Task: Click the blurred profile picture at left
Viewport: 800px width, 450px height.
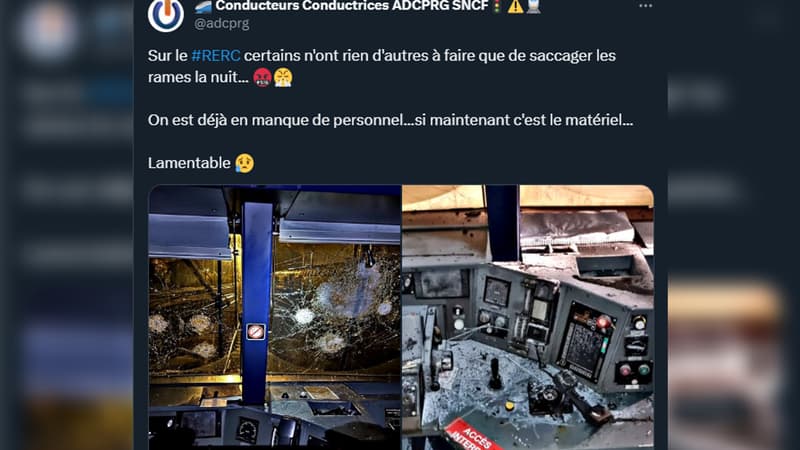Action: (x=48, y=31)
